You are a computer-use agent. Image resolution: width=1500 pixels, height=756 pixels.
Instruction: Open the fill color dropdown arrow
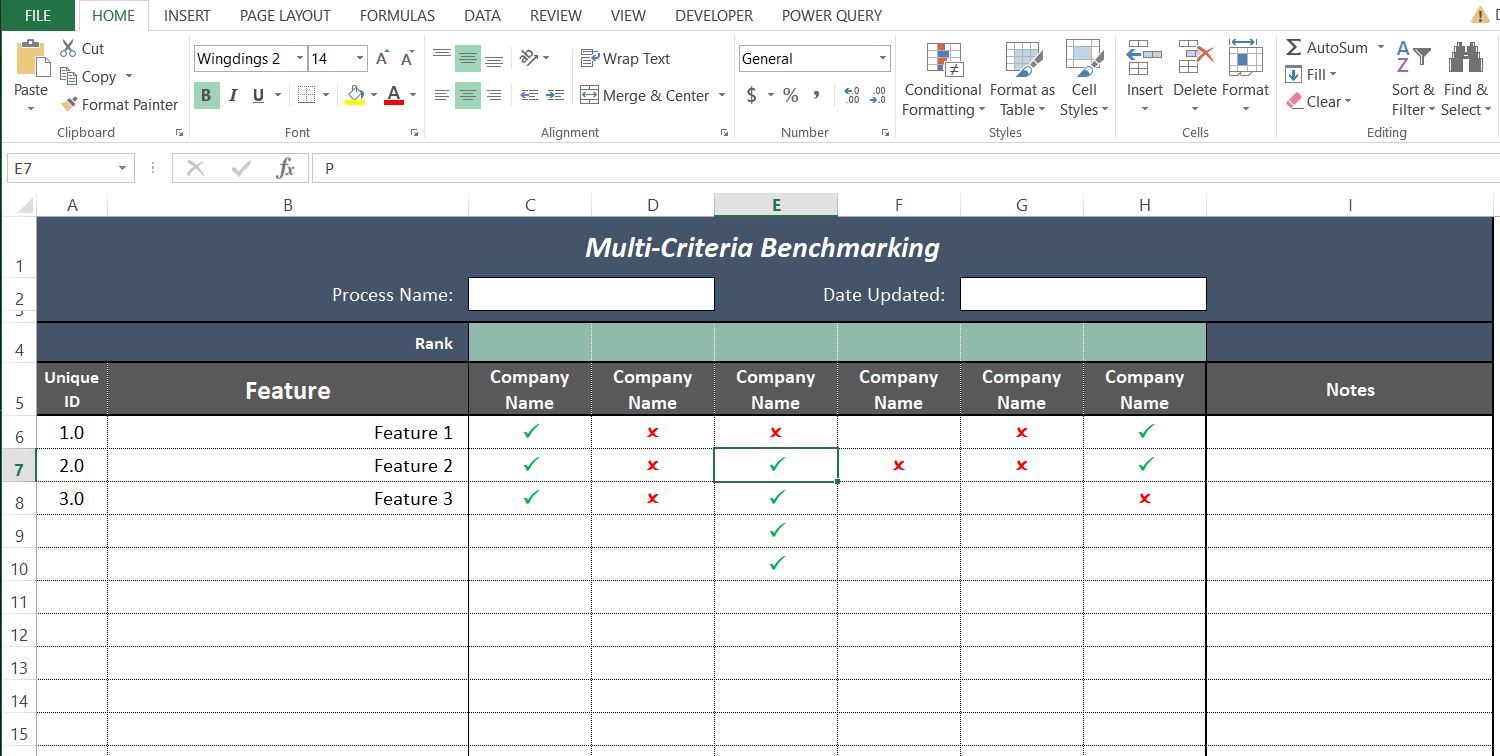372,95
